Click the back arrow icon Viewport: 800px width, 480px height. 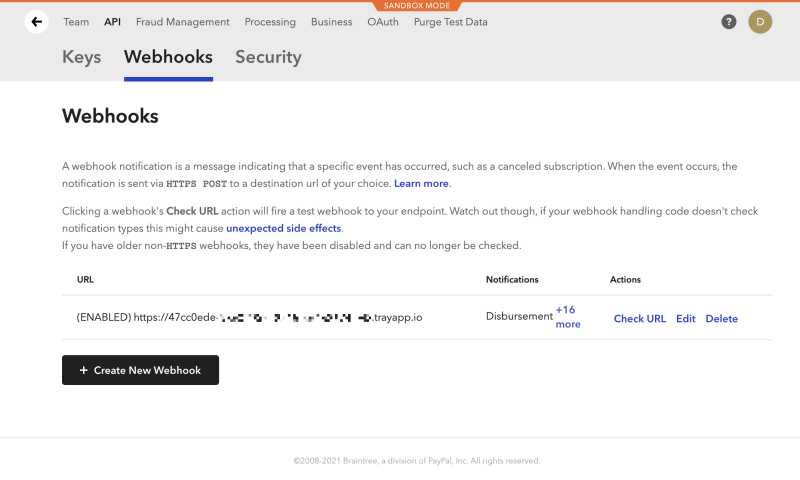pyautogui.click(x=37, y=21)
